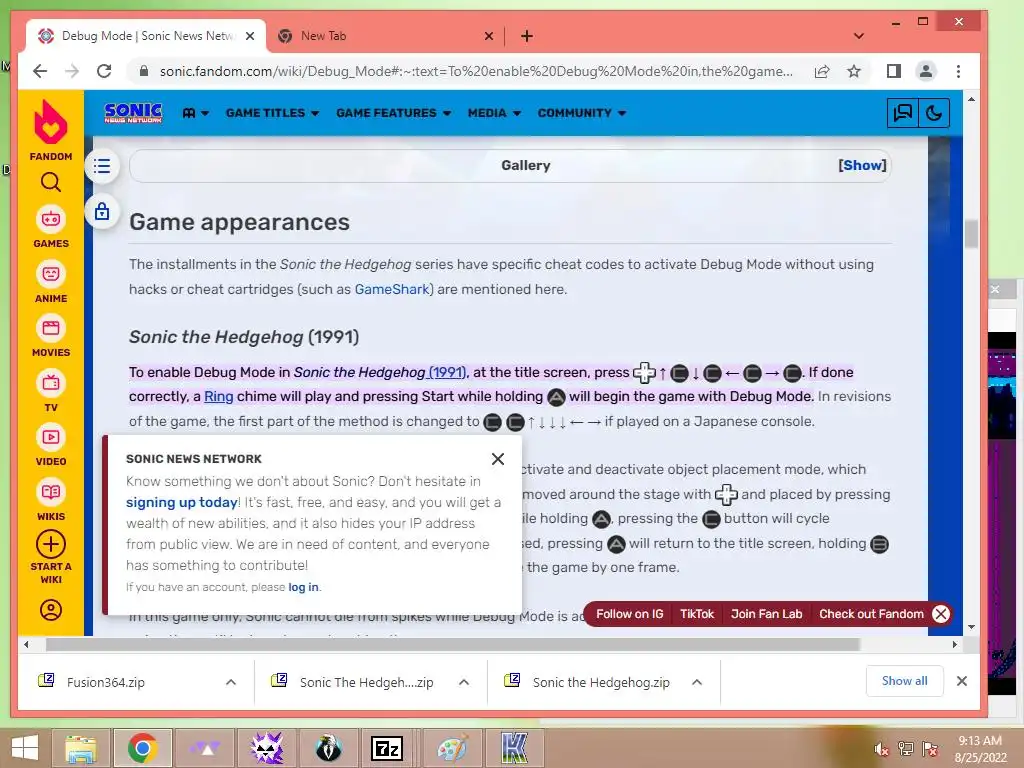
Task: Open the user profile icon in the sidebar
Action: [x=51, y=610]
